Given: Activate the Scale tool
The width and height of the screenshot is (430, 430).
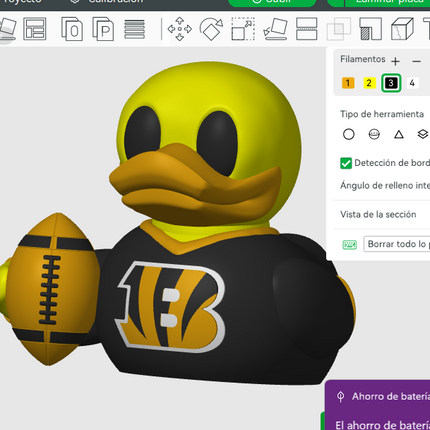Looking at the screenshot, I should (x=243, y=29).
